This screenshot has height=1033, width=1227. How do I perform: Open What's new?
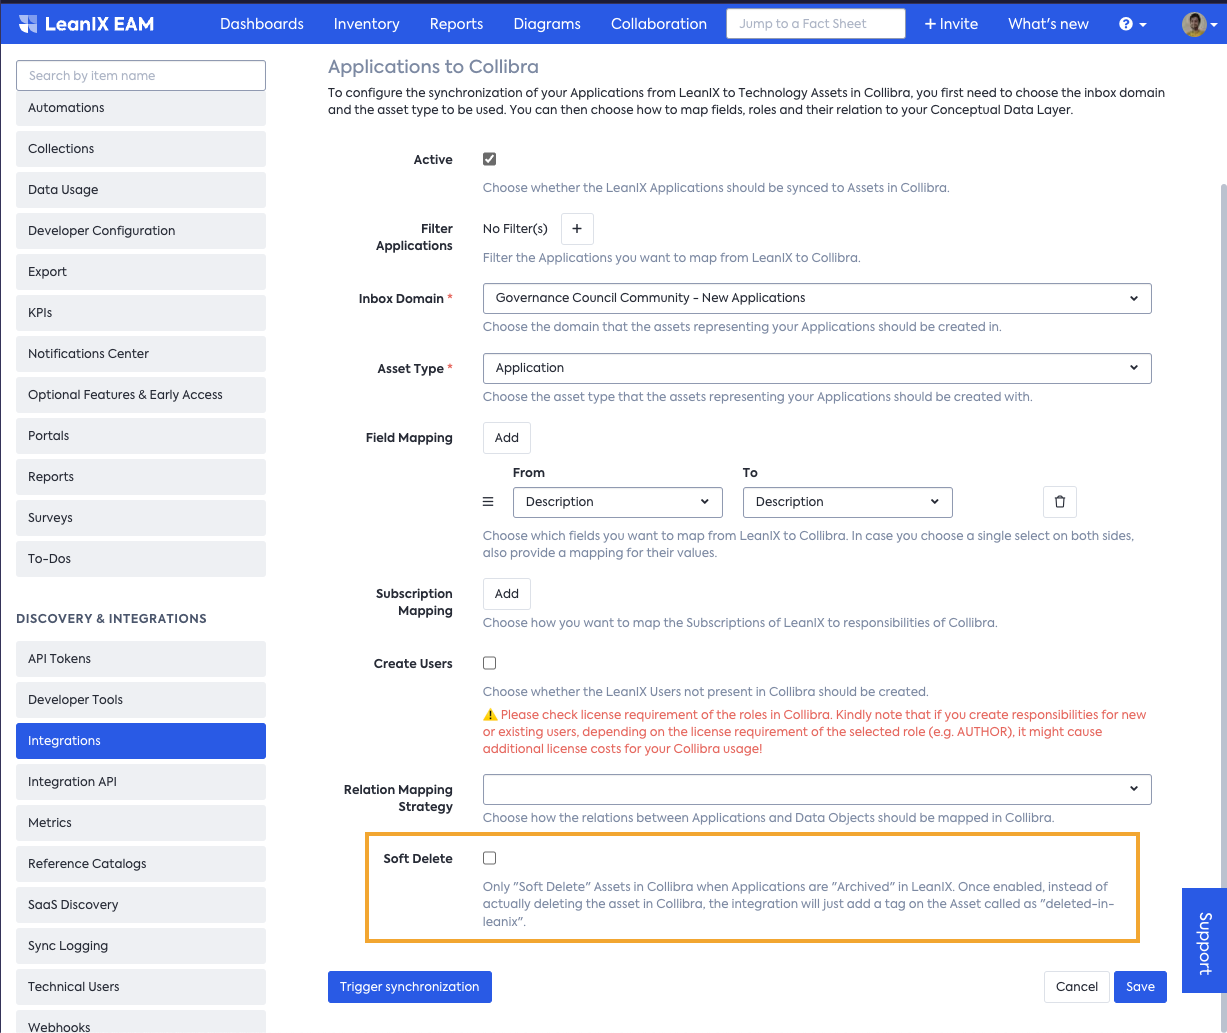pos(1048,24)
